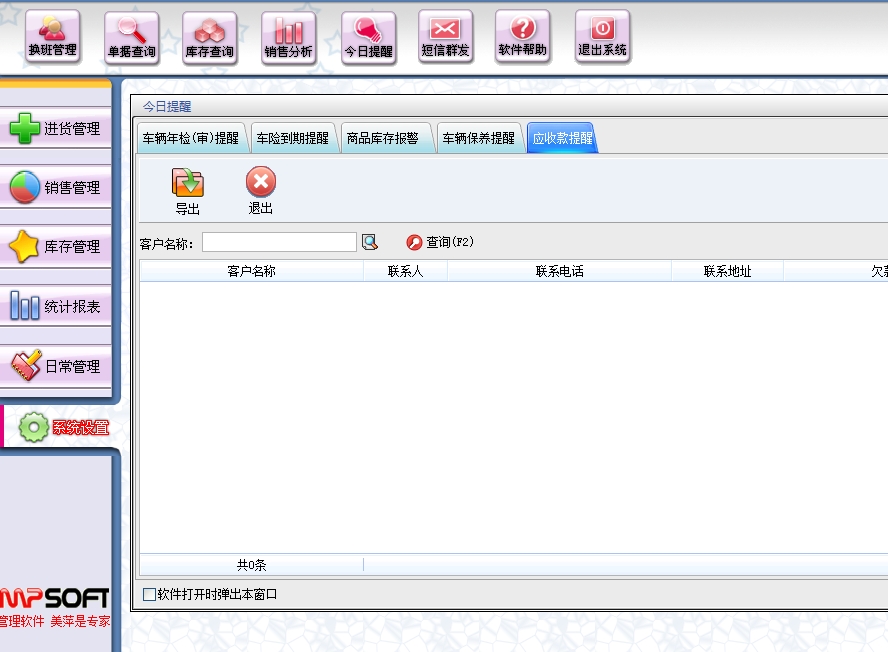Image resolution: width=888 pixels, height=652 pixels.
Task: Open the 换班管理 shift change toolbar icon
Action: 52,37
